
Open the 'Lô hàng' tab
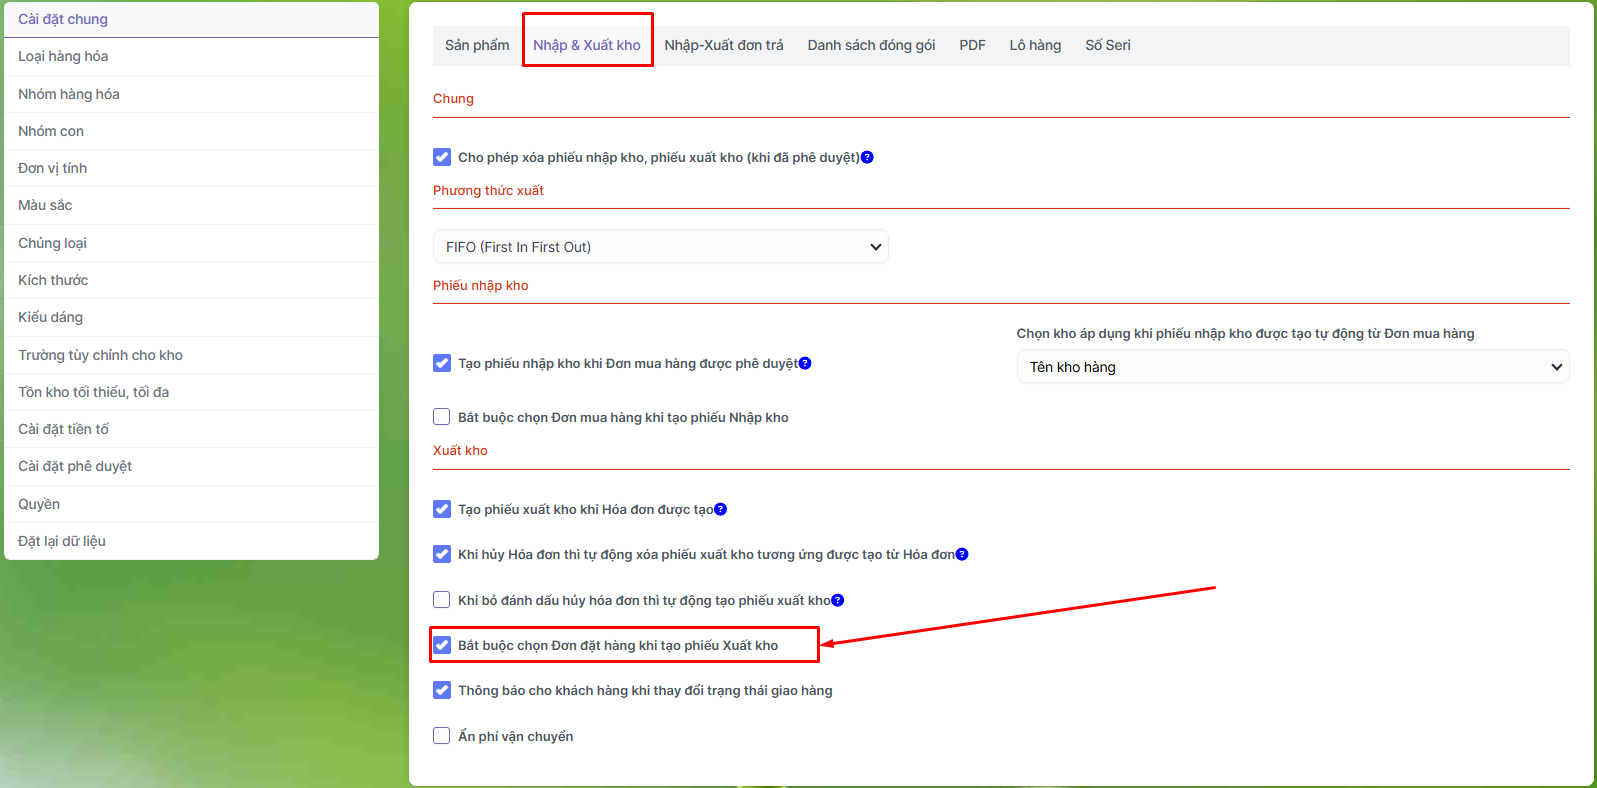tap(1035, 45)
